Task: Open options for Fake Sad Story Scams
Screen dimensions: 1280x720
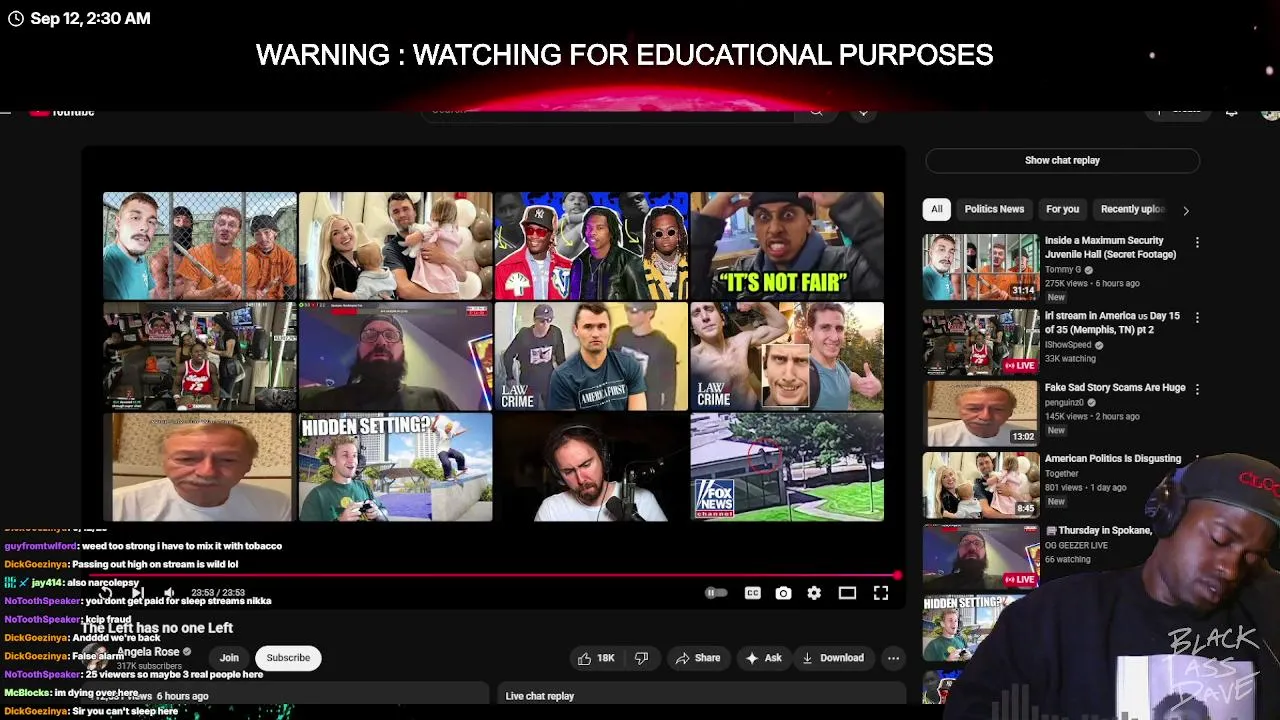Action: [x=1197, y=389]
